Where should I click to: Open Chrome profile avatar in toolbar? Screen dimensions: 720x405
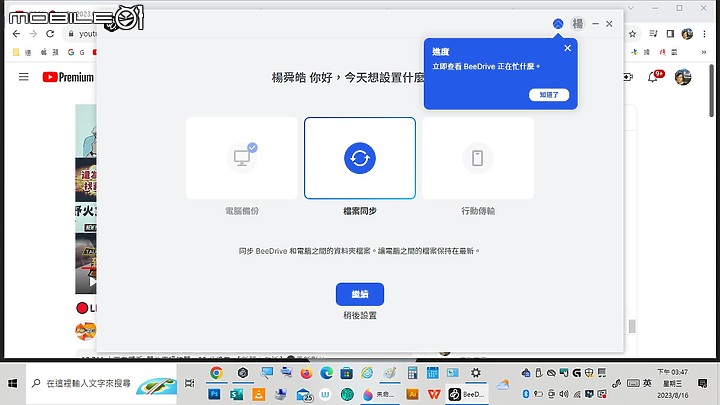click(687, 34)
